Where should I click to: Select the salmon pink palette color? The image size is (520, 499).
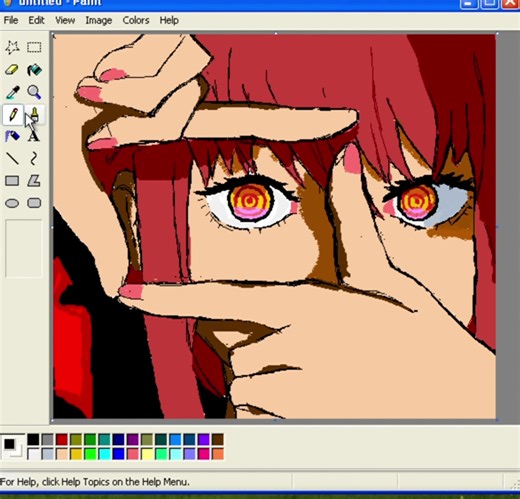pos(133,454)
